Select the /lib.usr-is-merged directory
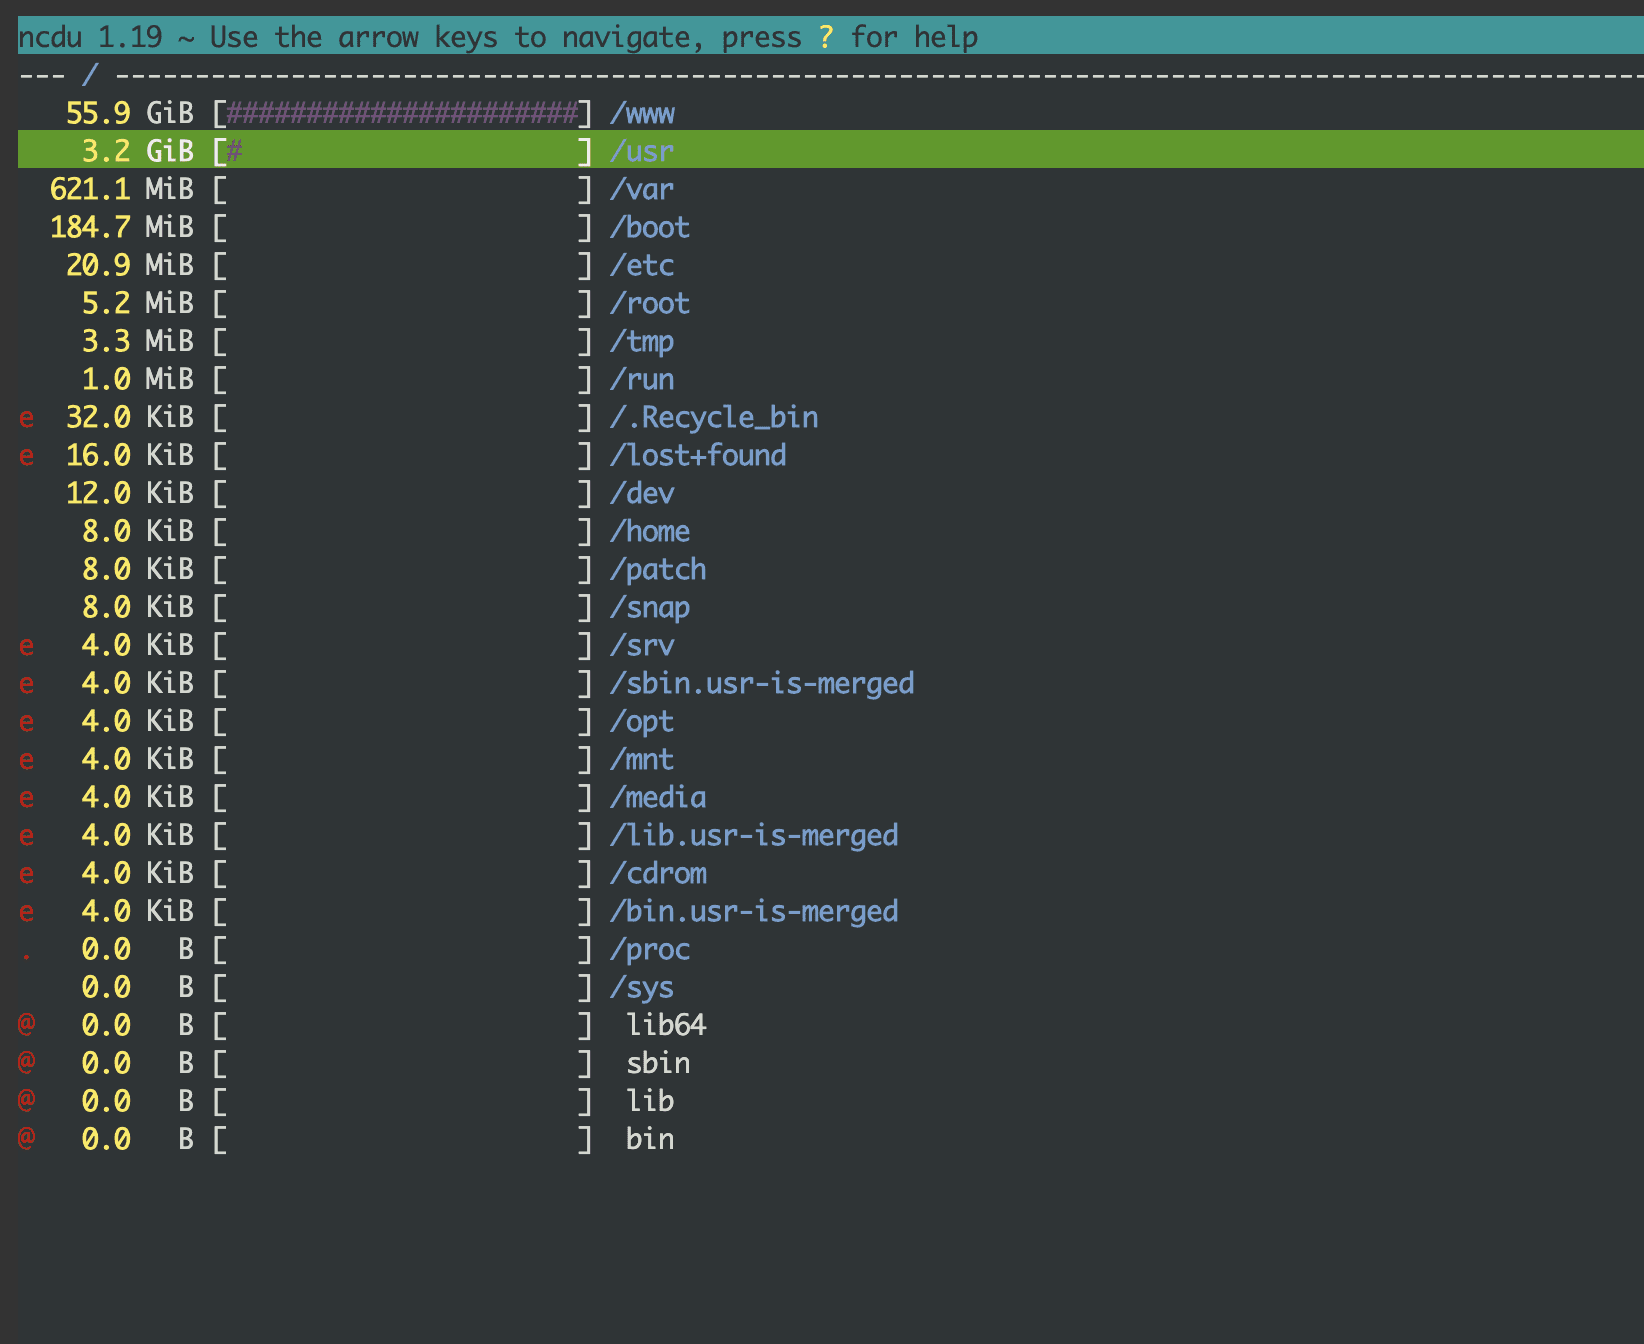Viewport: 1644px width, 1344px height. [x=754, y=835]
